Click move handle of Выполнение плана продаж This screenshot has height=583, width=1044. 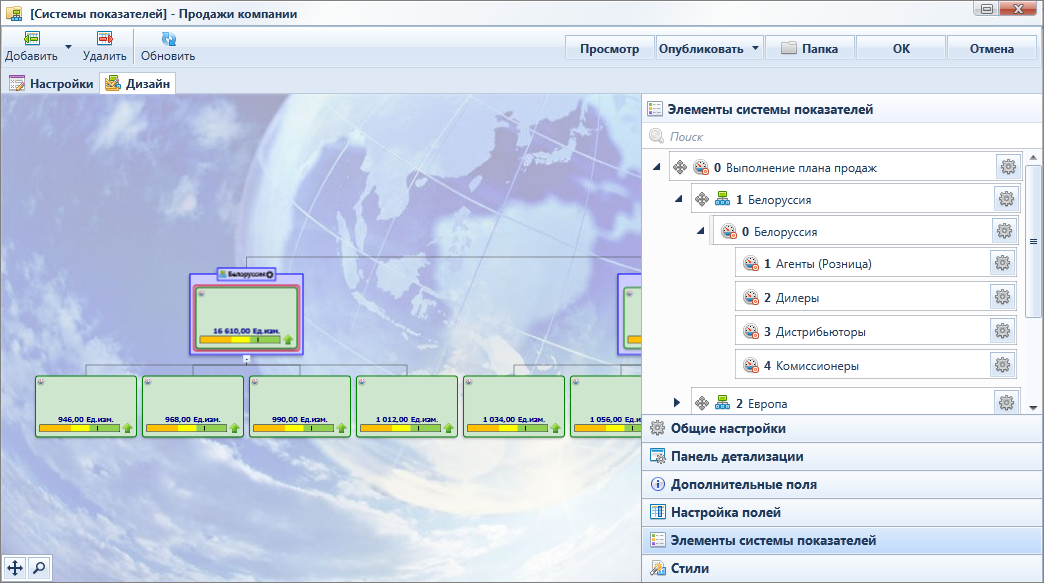(x=680, y=167)
